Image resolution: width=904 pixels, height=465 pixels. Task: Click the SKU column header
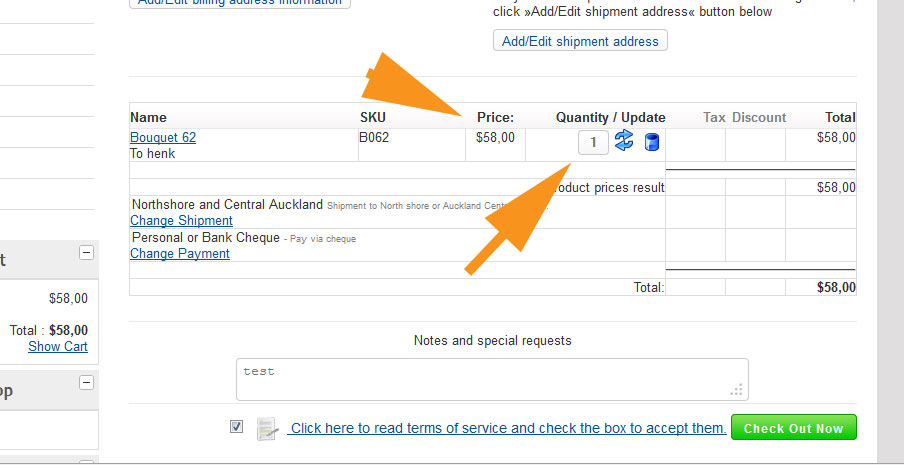373,118
